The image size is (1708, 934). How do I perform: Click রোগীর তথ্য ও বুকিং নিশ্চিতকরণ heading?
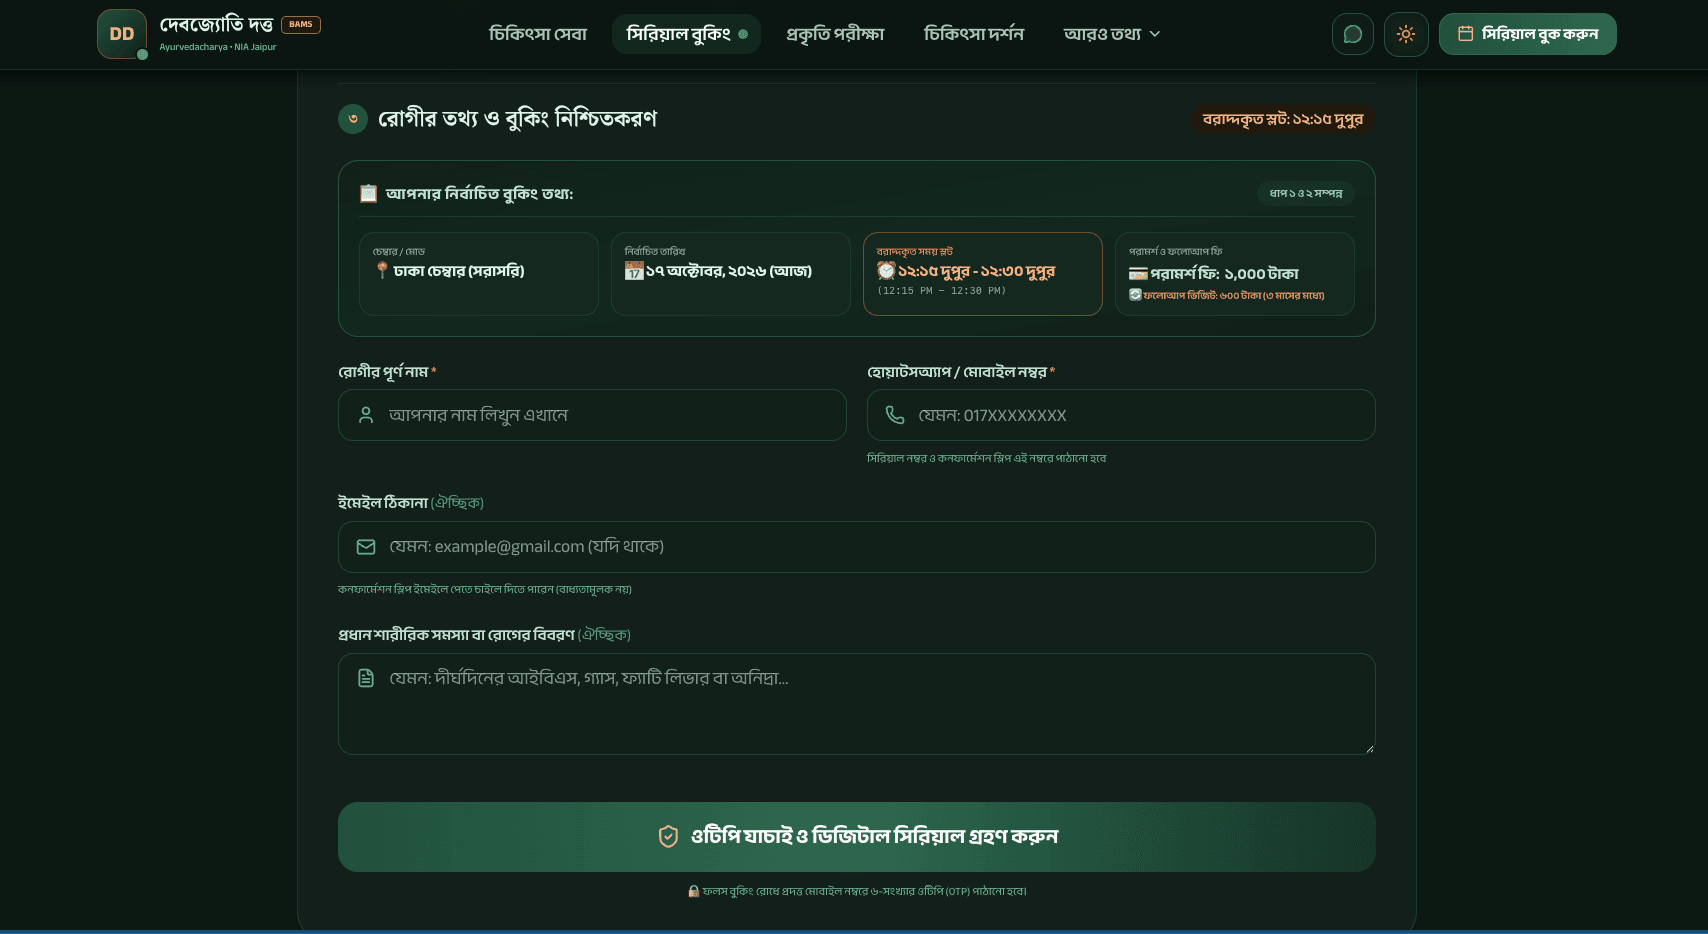click(517, 119)
